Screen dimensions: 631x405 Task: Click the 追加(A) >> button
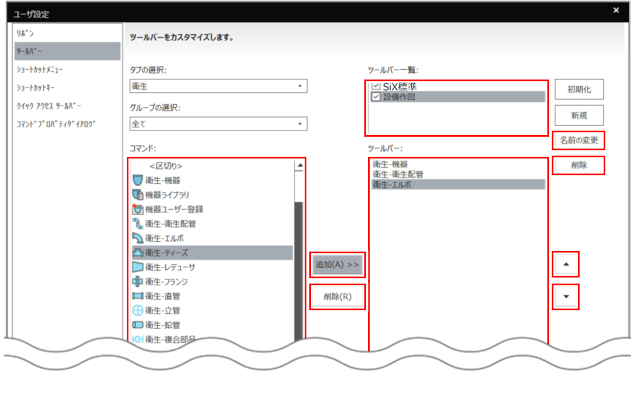(337, 264)
